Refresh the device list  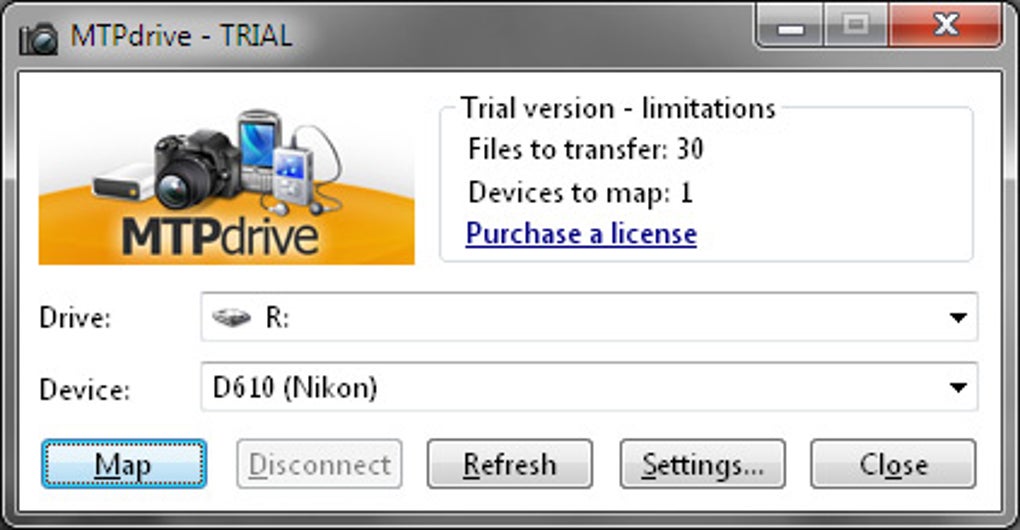509,464
